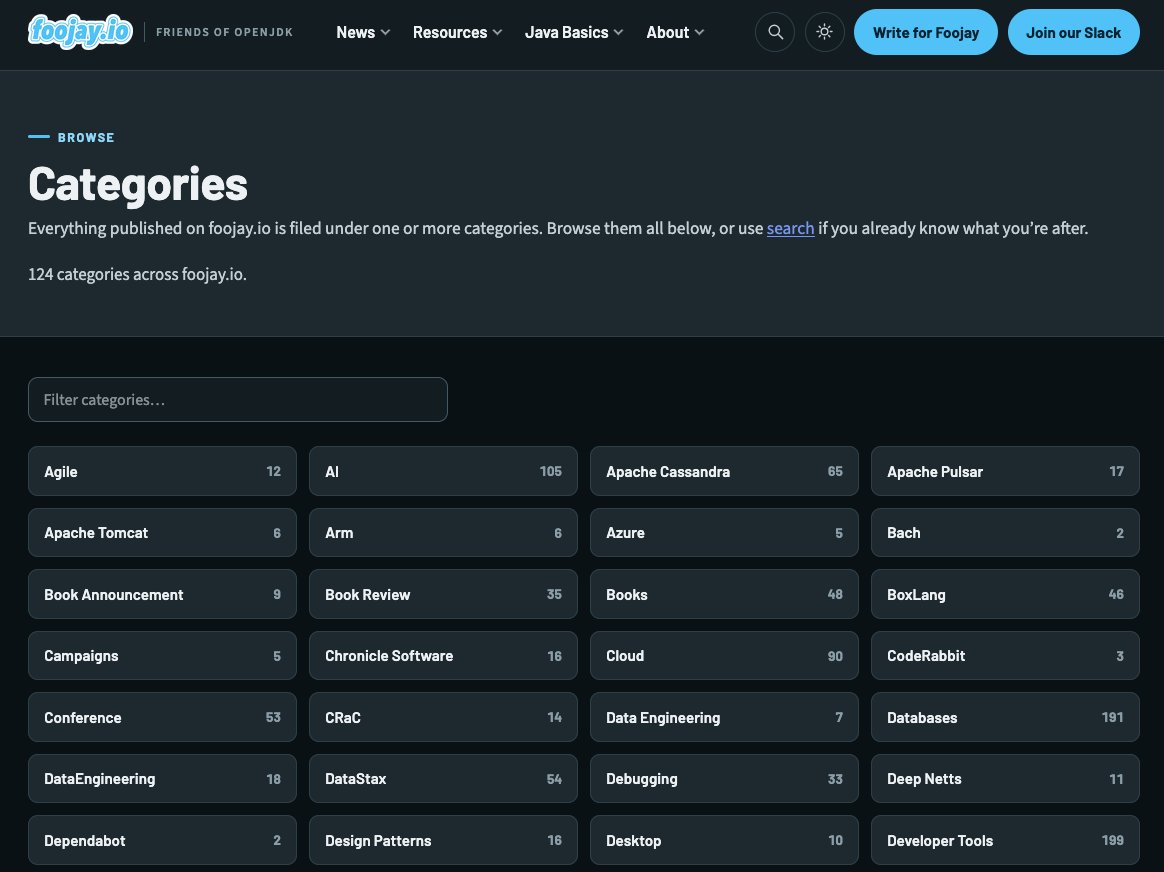Open the Azure category
This screenshot has height=872, width=1164.
pyautogui.click(x=725, y=533)
